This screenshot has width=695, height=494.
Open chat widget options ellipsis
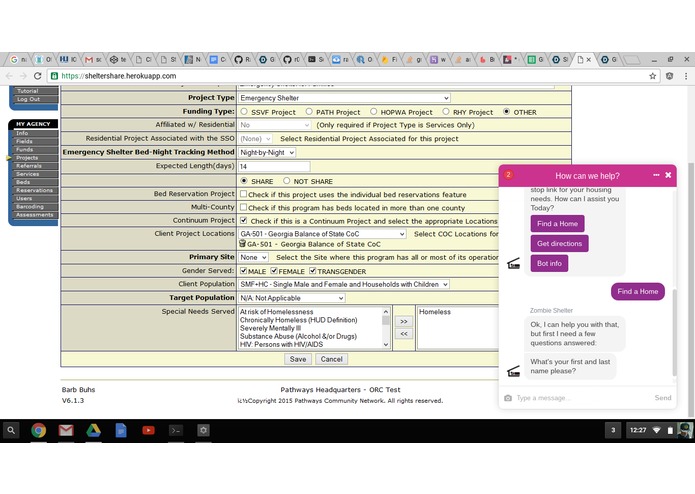pos(656,175)
